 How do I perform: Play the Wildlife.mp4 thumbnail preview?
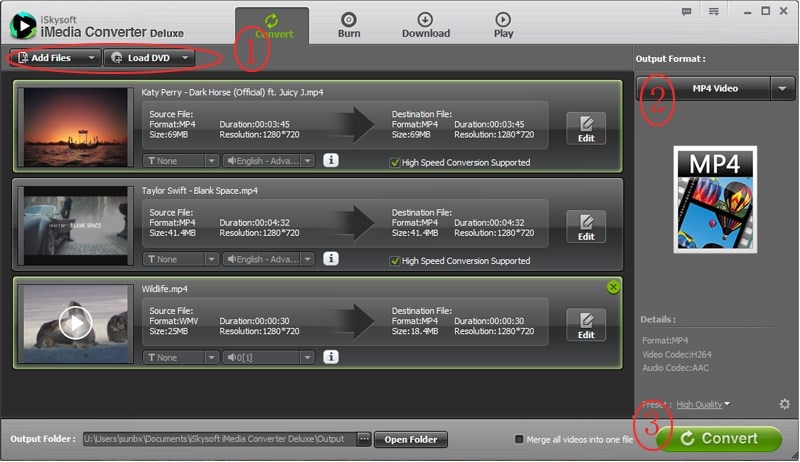pyautogui.click(x=76, y=323)
